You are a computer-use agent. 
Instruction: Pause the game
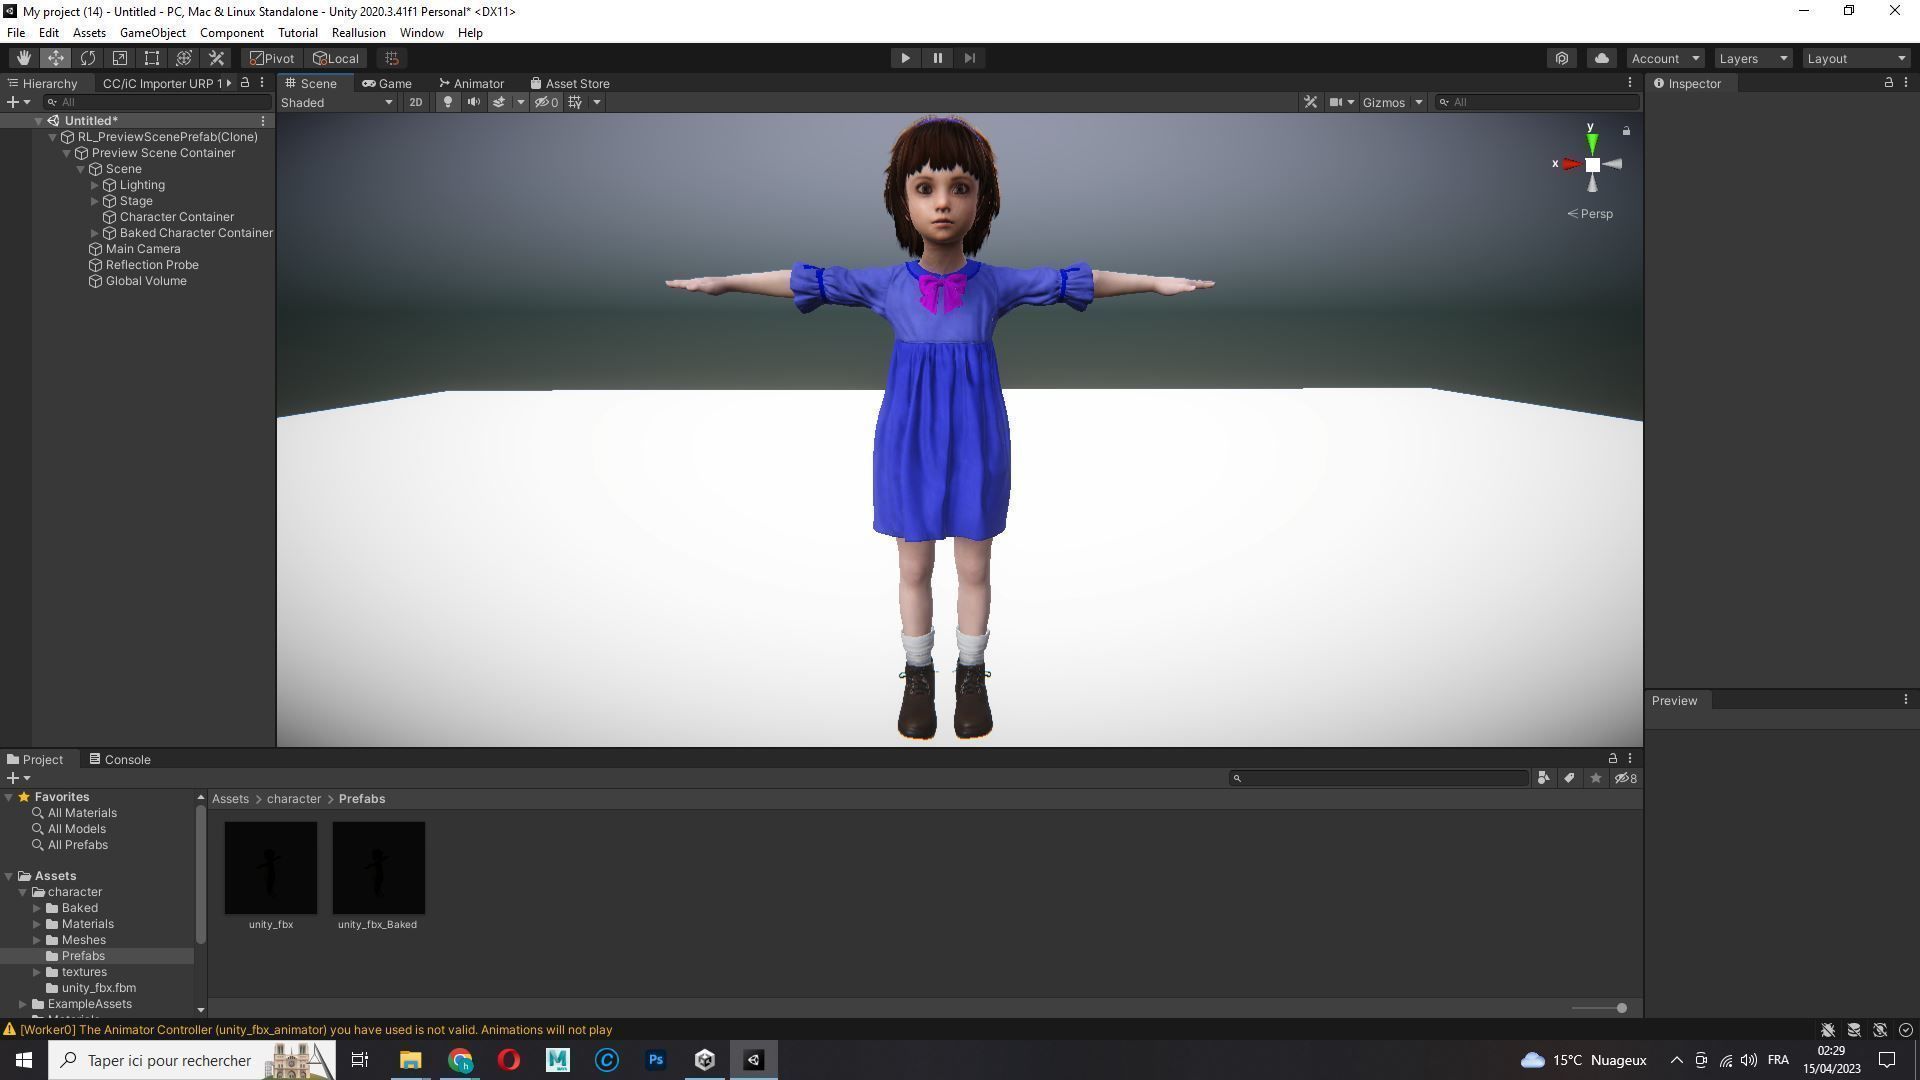[x=937, y=58]
